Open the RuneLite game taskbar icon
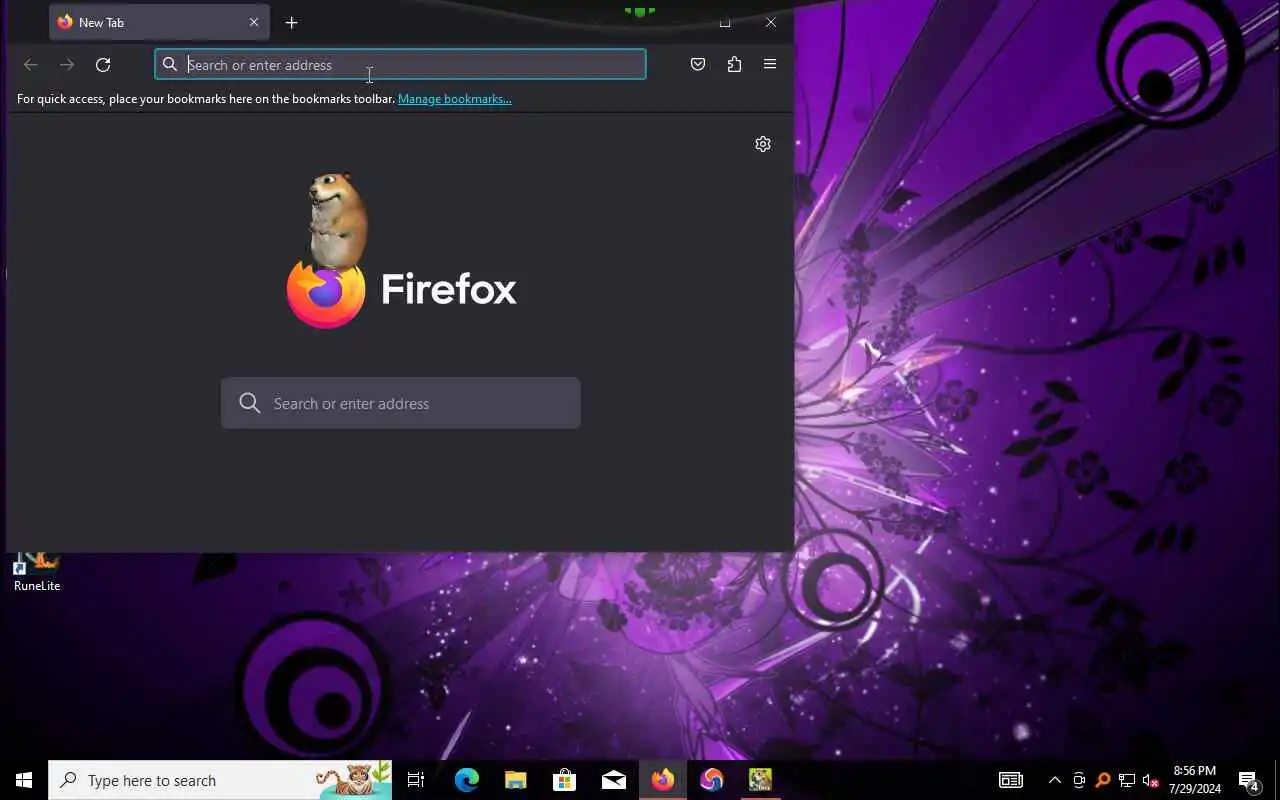The height and width of the screenshot is (800, 1280). 761,780
